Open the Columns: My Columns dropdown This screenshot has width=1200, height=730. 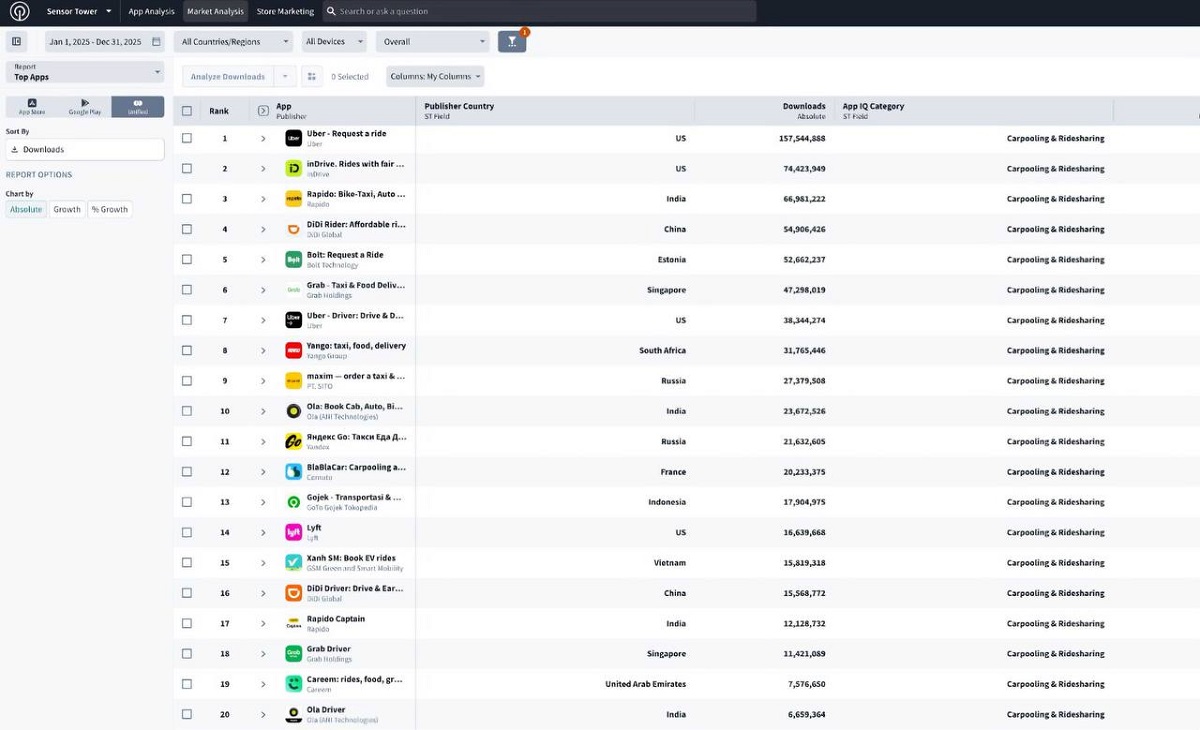(x=435, y=77)
